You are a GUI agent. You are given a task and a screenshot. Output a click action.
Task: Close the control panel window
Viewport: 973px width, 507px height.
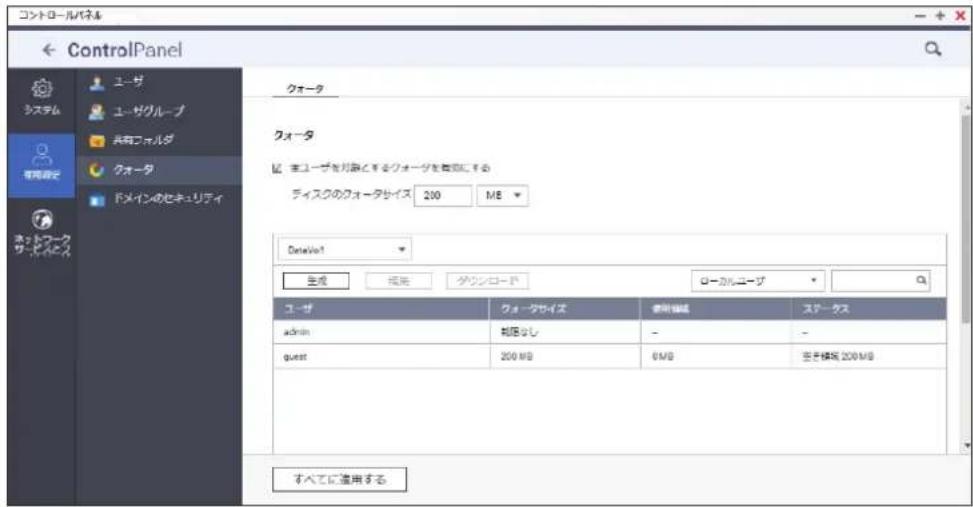pos(959,16)
